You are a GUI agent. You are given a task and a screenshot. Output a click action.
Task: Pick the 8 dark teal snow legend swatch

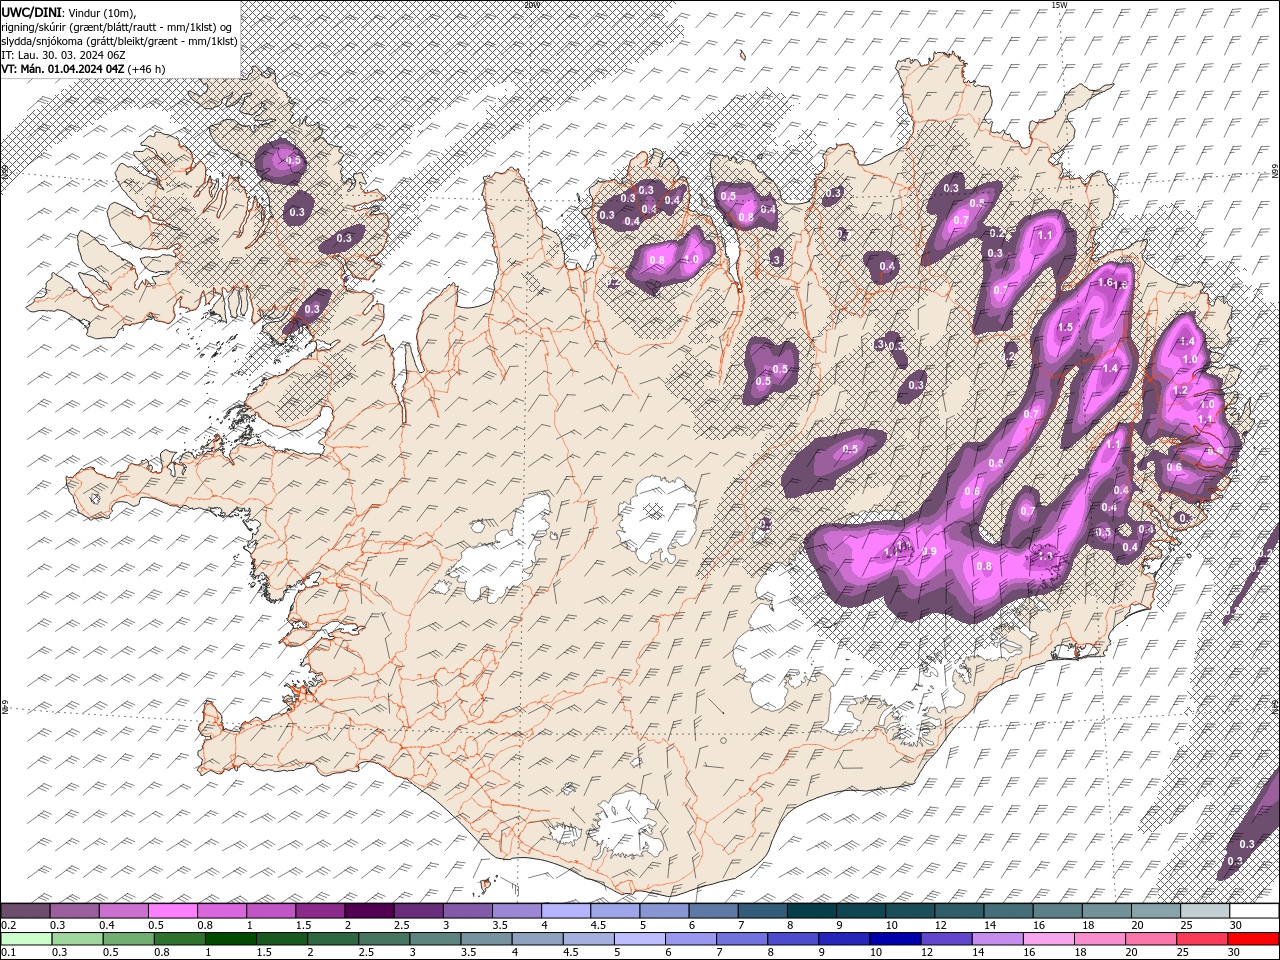(811, 911)
